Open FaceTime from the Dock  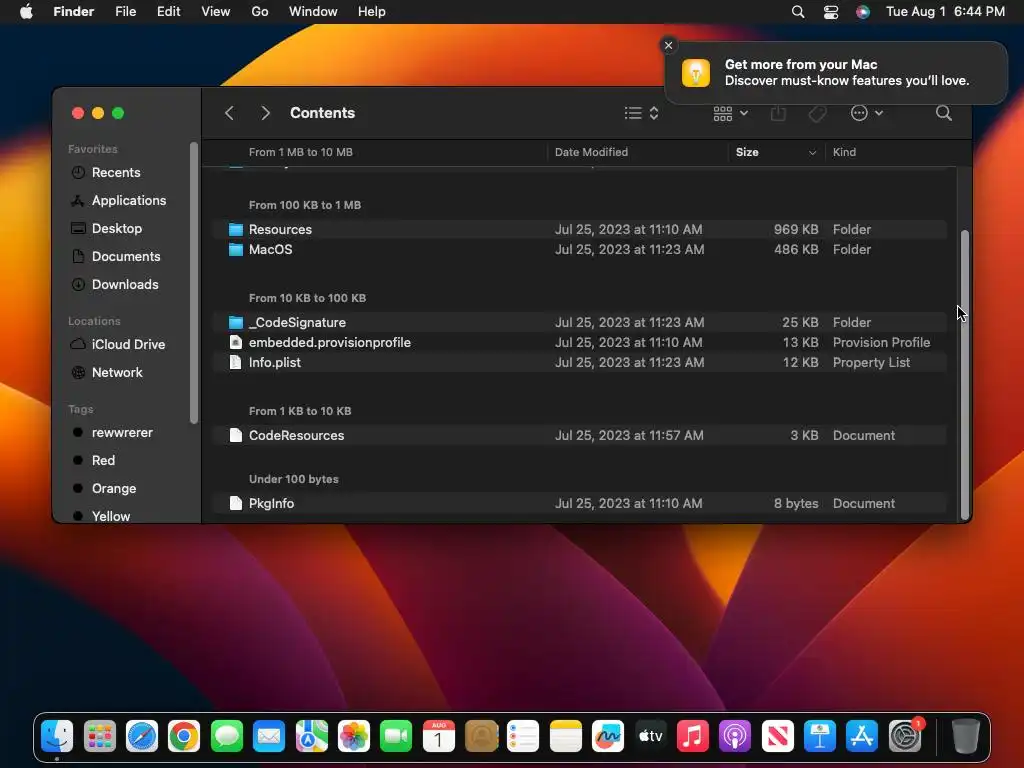tap(396, 737)
